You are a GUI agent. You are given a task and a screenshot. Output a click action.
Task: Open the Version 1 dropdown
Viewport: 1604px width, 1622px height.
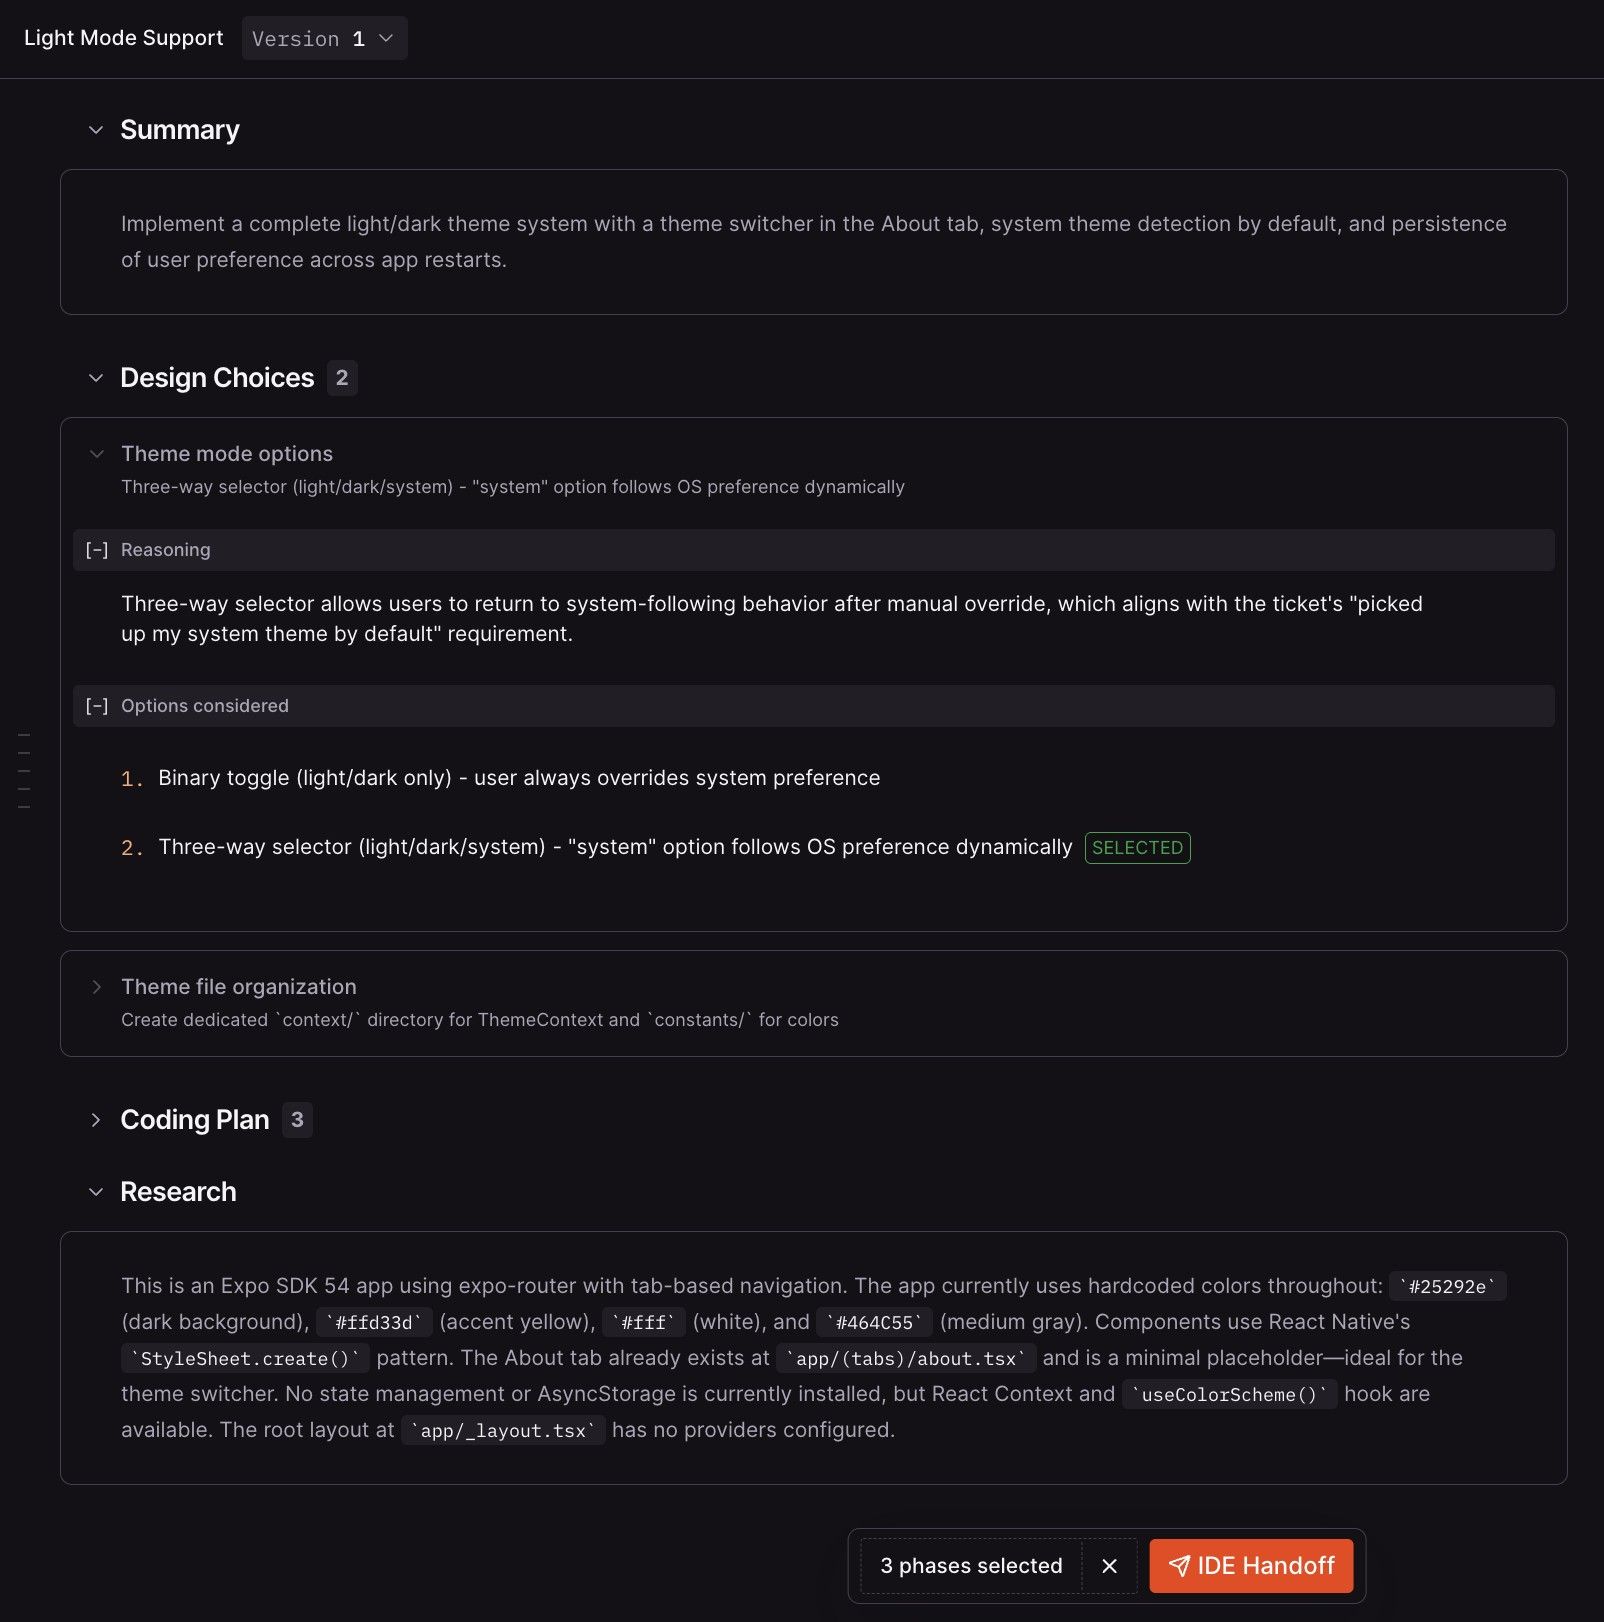(324, 39)
